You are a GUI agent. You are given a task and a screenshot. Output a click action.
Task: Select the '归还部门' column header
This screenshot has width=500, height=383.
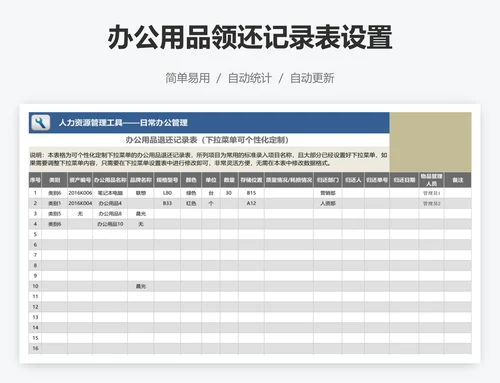[328, 180]
